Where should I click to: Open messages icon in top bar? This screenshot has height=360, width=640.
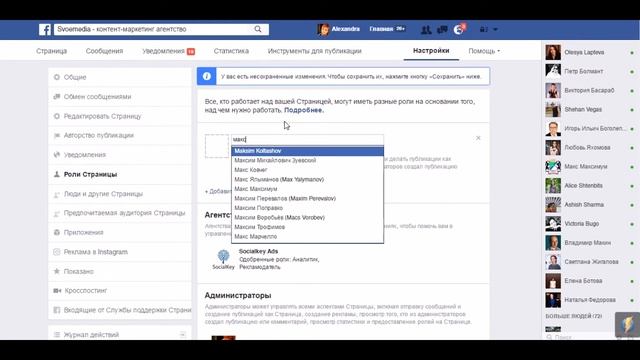coord(442,29)
